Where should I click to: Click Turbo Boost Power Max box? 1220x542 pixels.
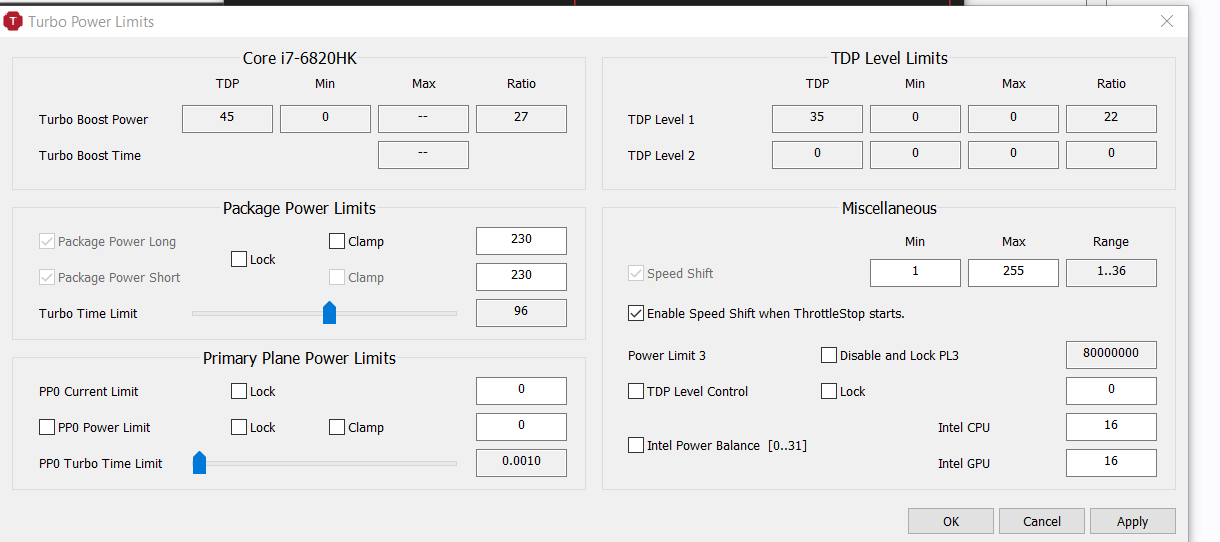point(423,118)
